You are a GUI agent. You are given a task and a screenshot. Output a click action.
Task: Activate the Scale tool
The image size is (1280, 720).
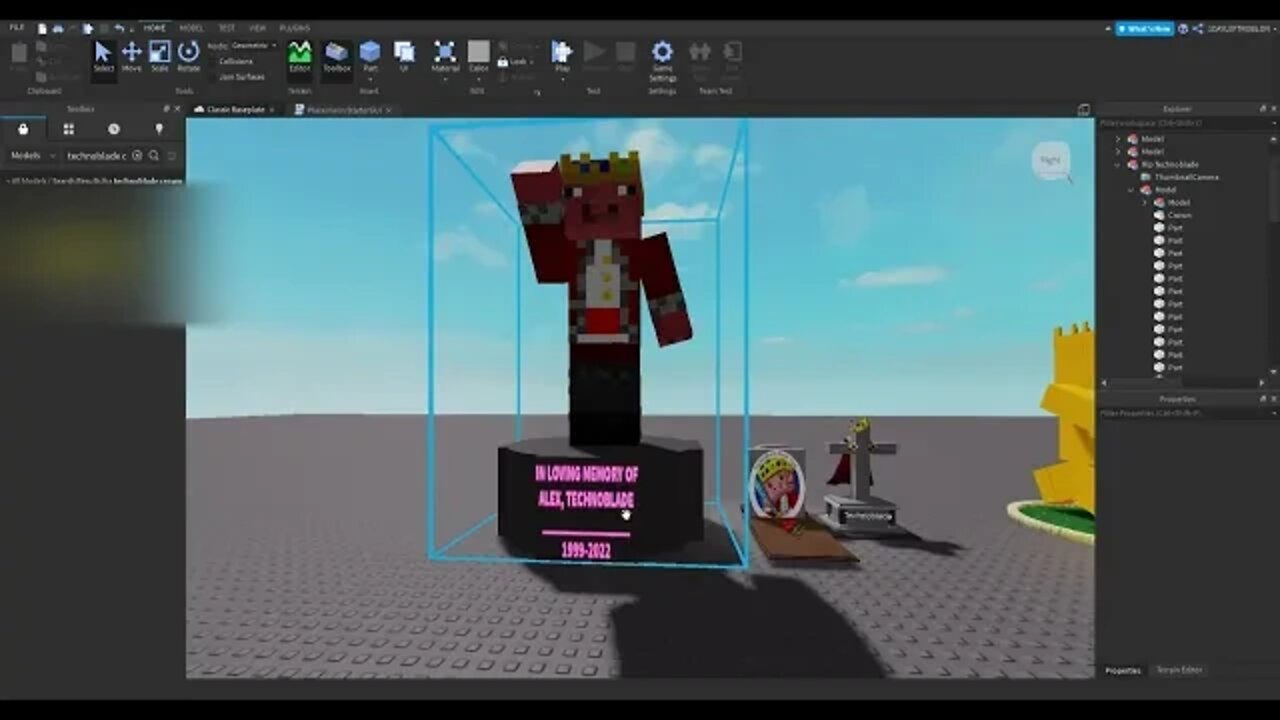[160, 56]
